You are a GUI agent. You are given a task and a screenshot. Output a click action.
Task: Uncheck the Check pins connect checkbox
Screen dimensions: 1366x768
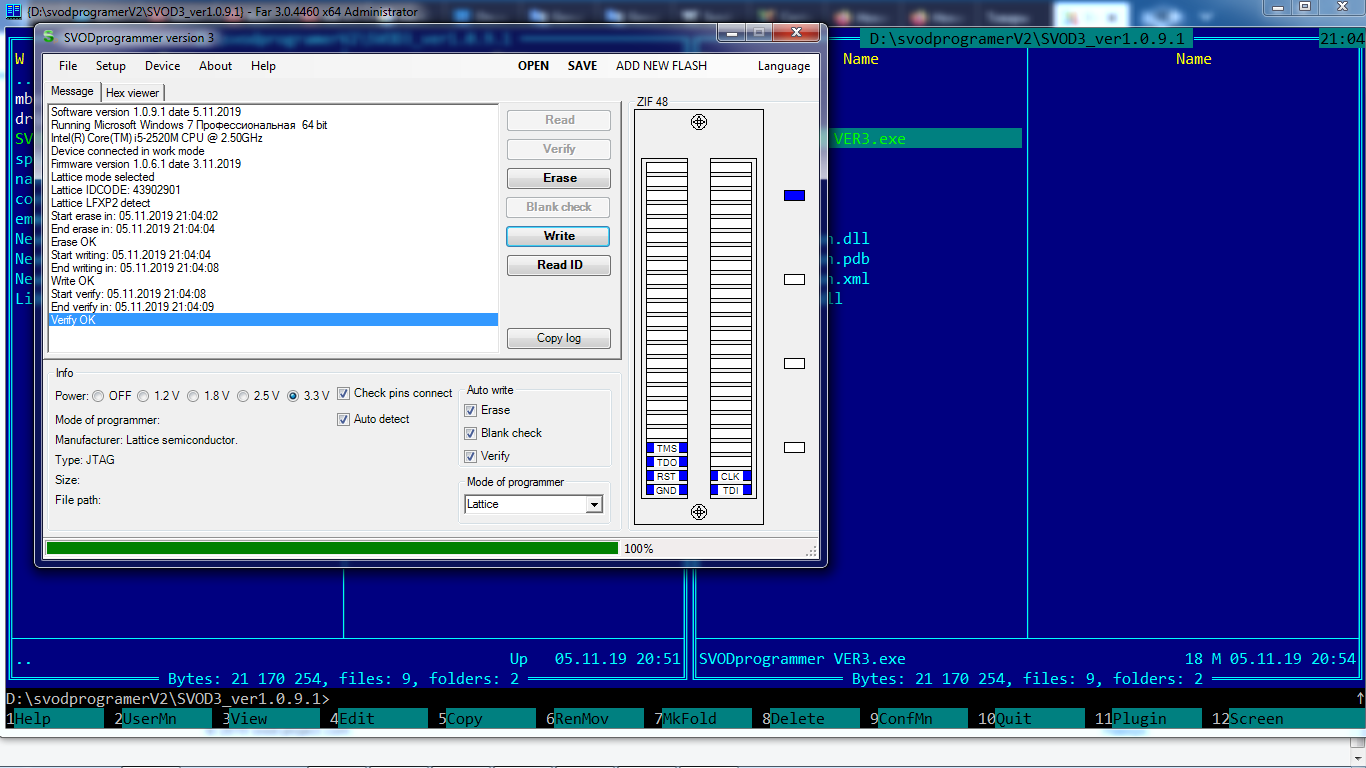click(343, 393)
